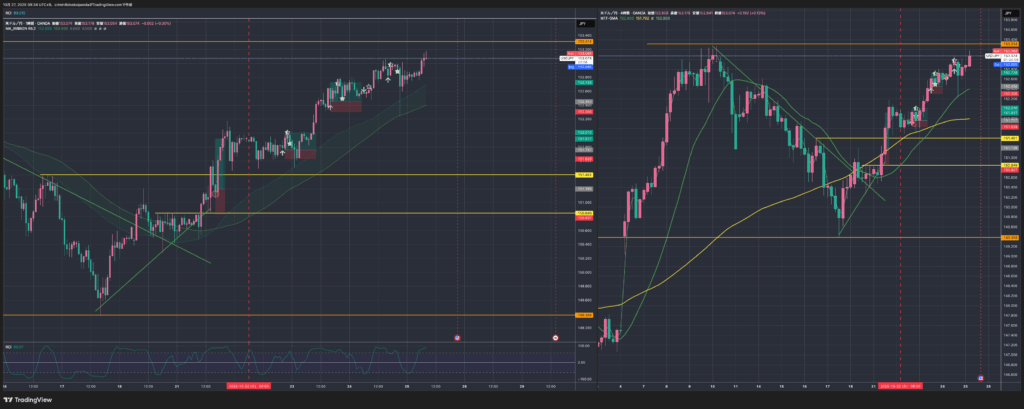Click the right chart's 4時間 symbol title

tap(630, 11)
